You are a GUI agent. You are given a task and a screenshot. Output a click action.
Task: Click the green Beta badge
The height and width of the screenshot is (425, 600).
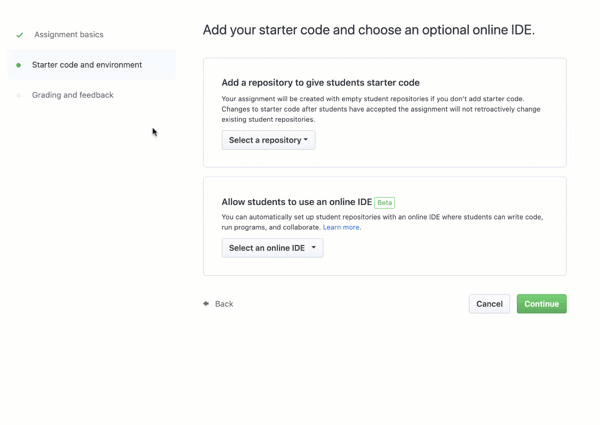coord(384,202)
